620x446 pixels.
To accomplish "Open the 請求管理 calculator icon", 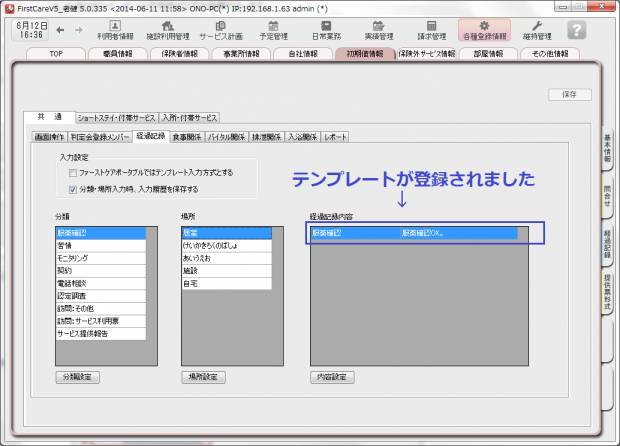I will point(431,29).
